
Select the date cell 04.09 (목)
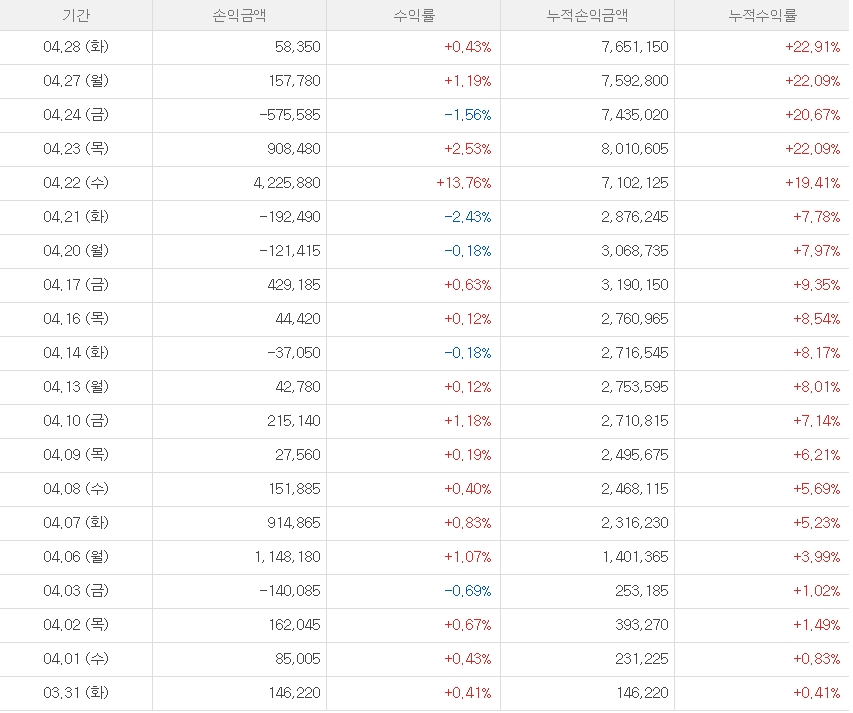point(76,455)
